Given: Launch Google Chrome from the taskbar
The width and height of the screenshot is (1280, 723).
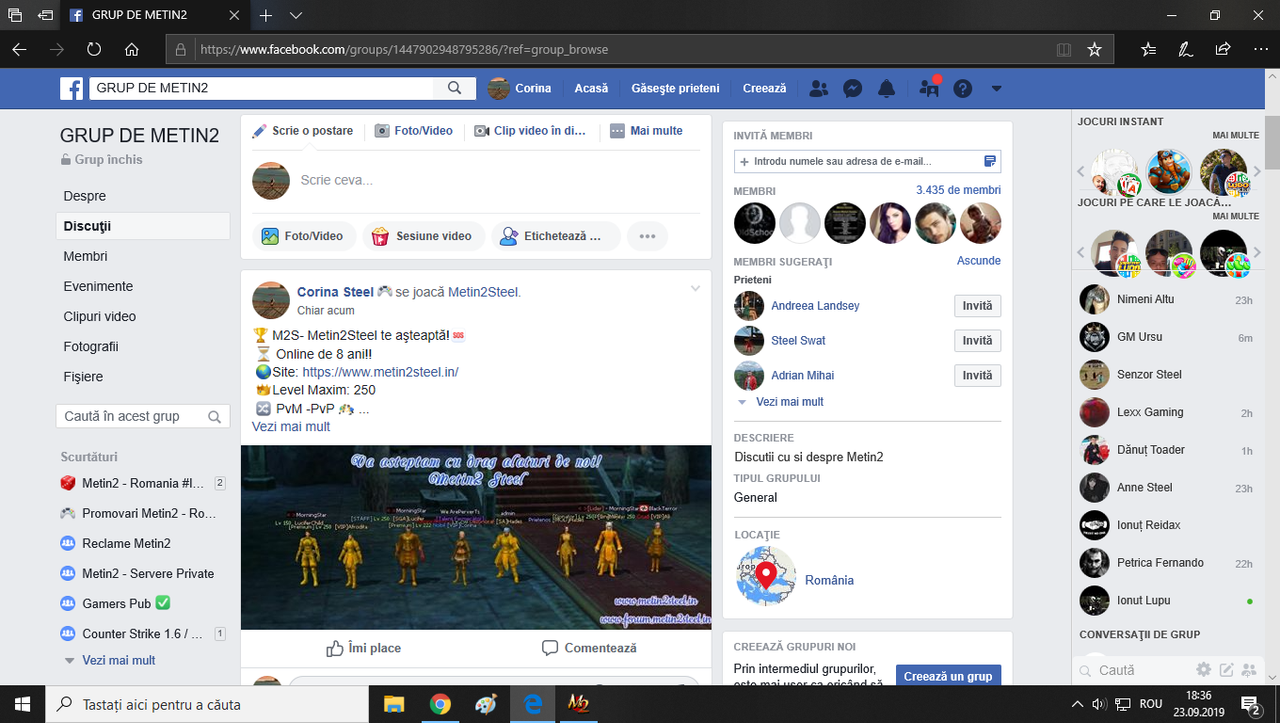Looking at the screenshot, I should (x=440, y=704).
